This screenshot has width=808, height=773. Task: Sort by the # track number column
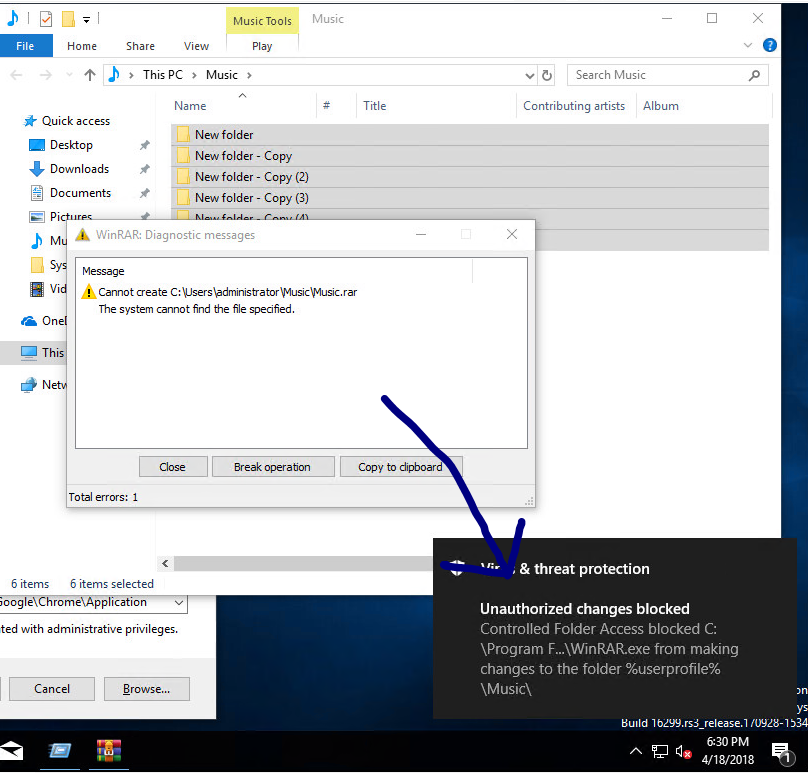pos(326,106)
